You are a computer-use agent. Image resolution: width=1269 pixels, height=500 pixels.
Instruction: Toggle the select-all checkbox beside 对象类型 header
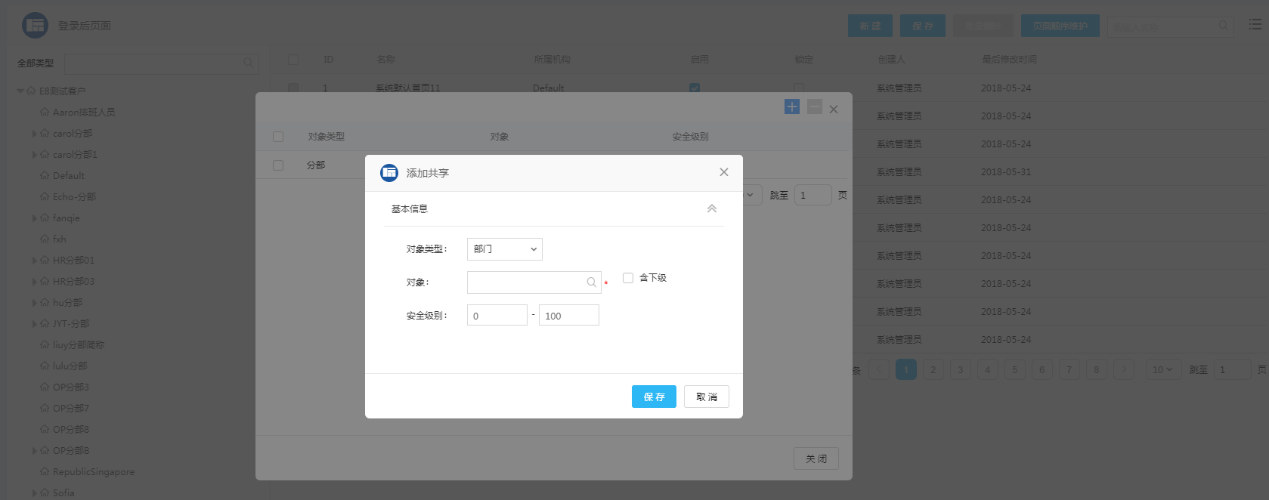pyautogui.click(x=278, y=137)
